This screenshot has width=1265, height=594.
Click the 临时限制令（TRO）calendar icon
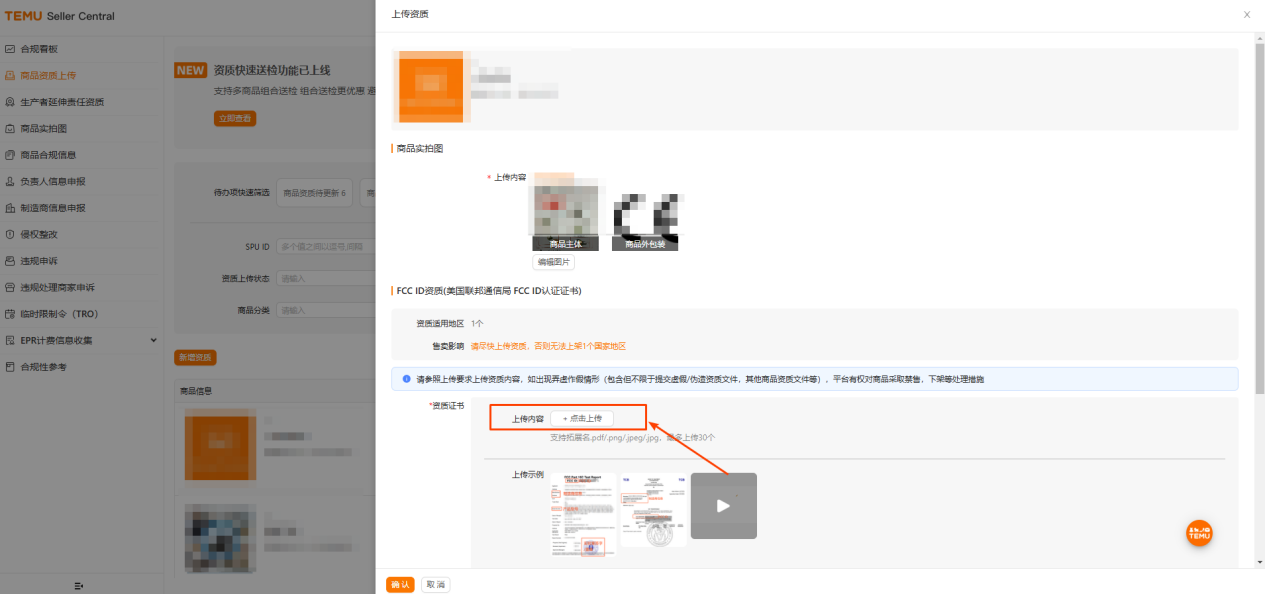point(12,313)
